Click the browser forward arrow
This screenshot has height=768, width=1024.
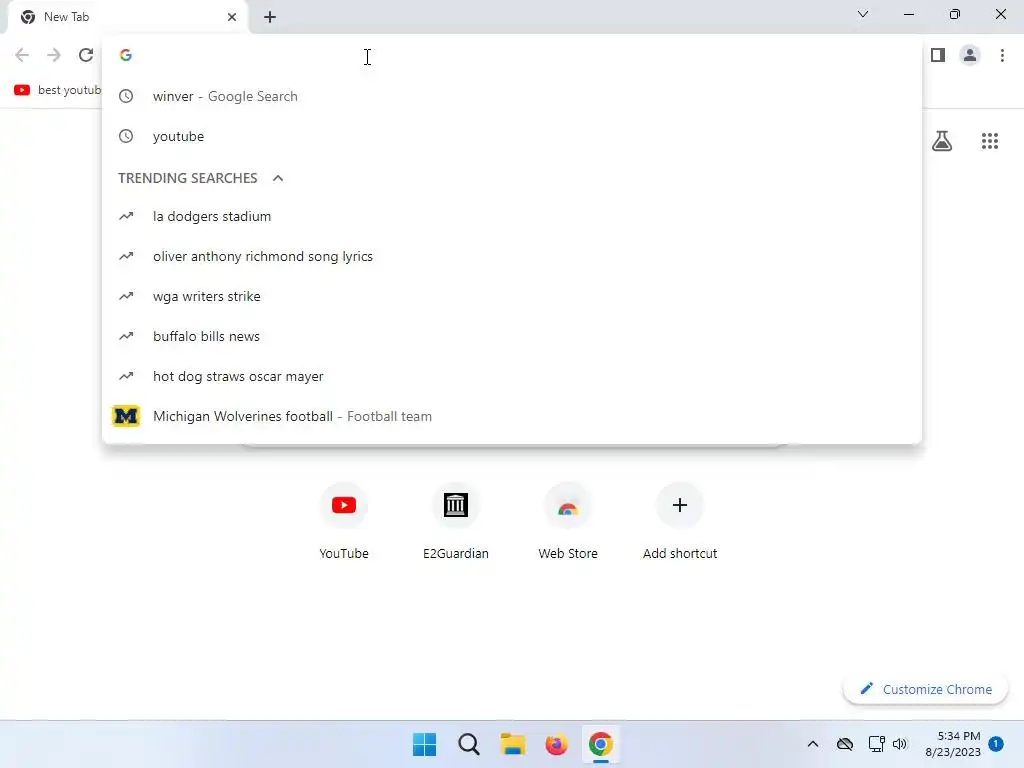click(54, 55)
